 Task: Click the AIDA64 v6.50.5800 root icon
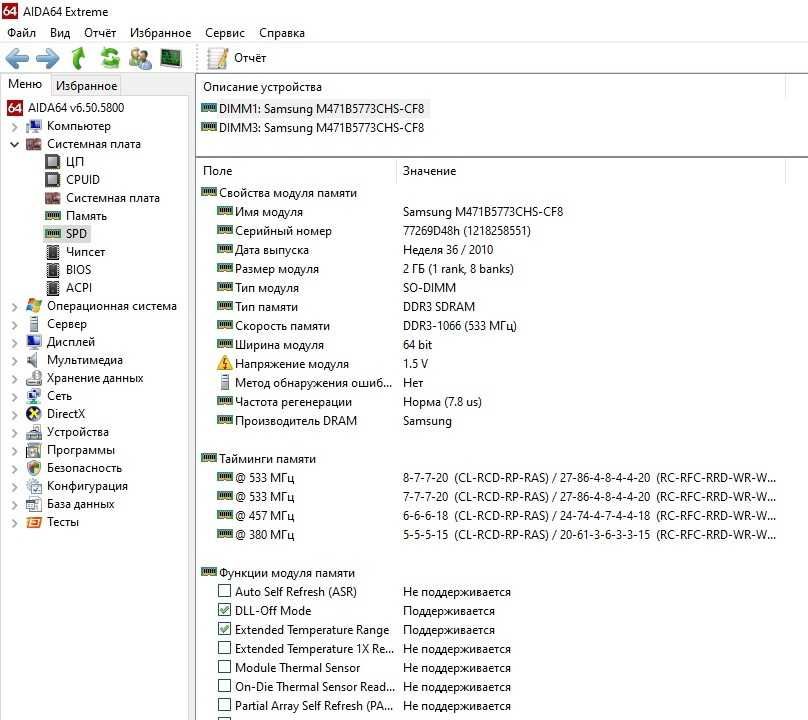14,108
